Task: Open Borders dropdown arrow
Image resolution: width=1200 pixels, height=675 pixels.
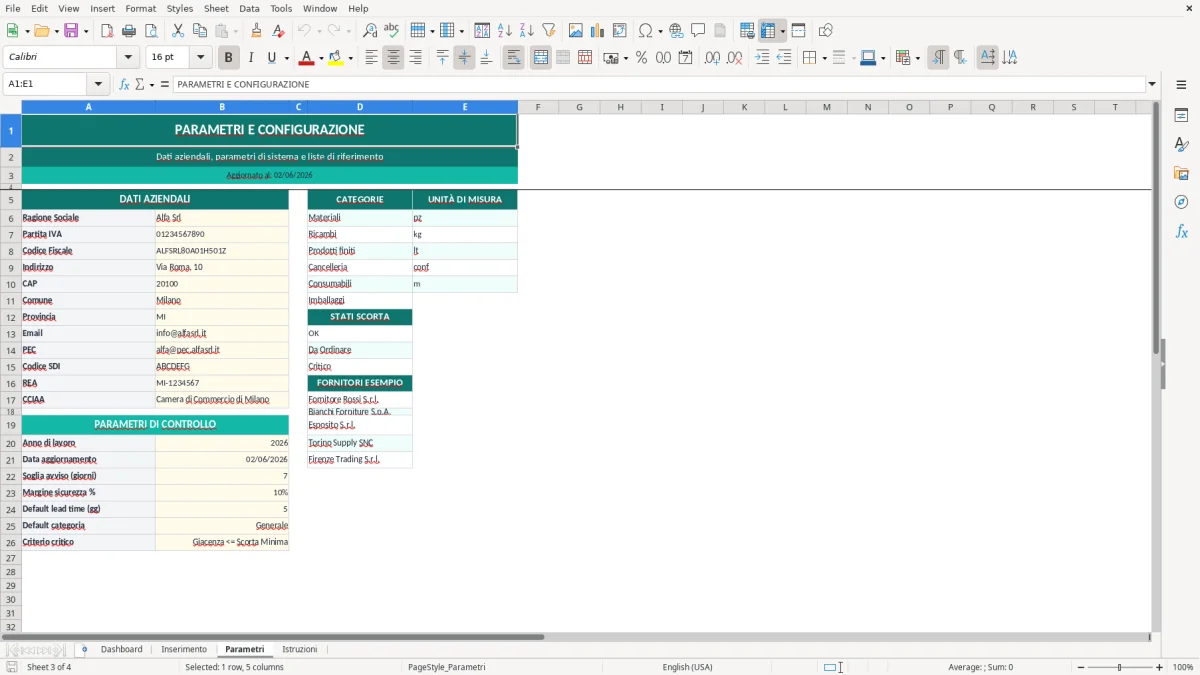Action: click(x=824, y=58)
